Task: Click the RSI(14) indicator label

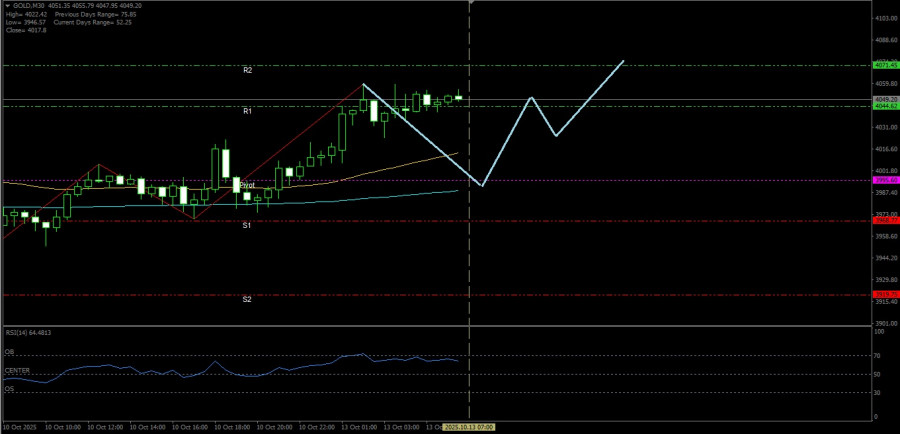Action: tap(27, 334)
